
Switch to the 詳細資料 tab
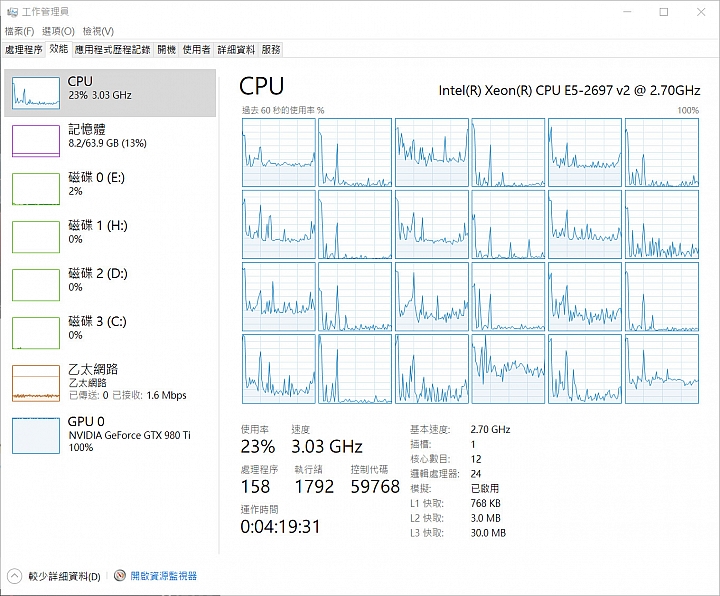tap(236, 49)
